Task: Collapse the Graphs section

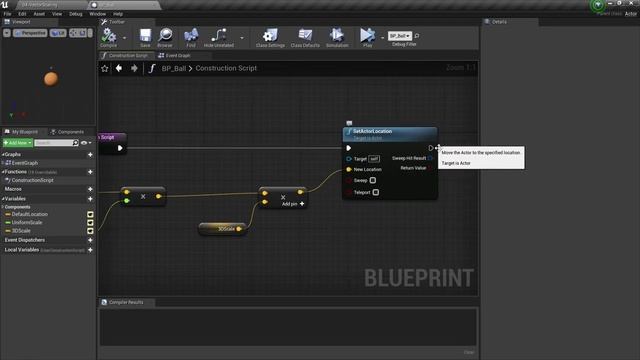Action: tap(3, 155)
